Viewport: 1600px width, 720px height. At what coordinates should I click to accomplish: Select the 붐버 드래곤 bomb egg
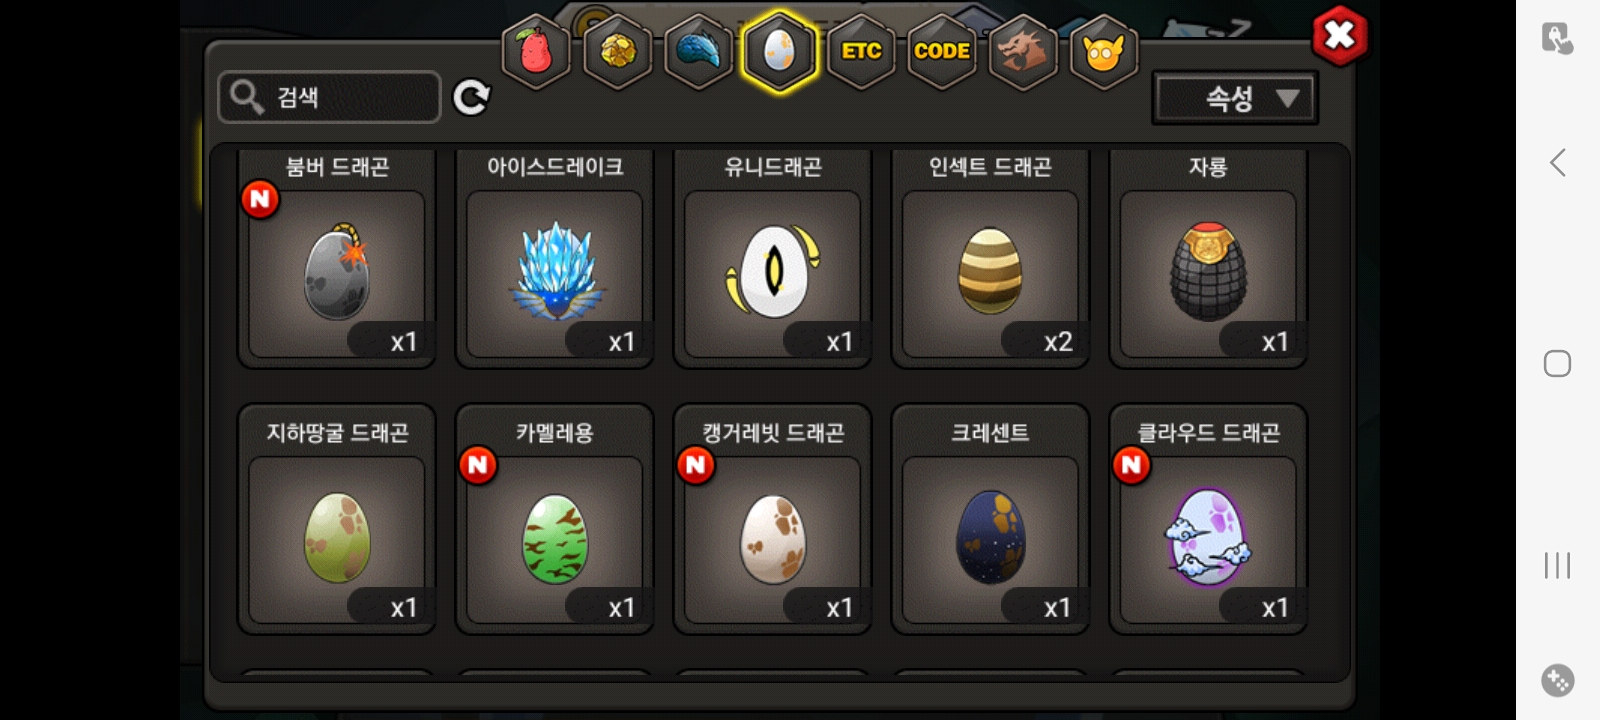pyautogui.click(x=337, y=258)
